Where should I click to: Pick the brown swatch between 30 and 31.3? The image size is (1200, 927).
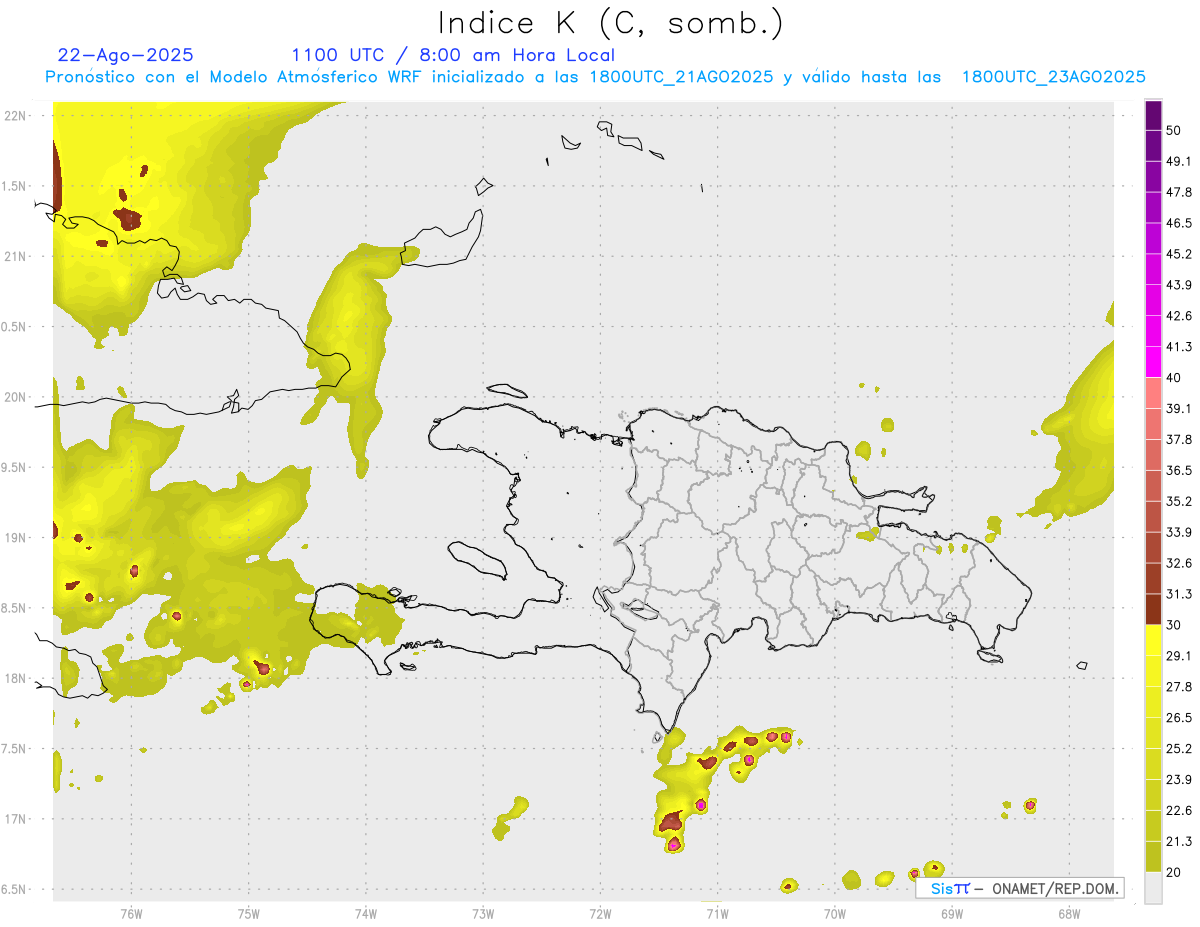(1153, 609)
